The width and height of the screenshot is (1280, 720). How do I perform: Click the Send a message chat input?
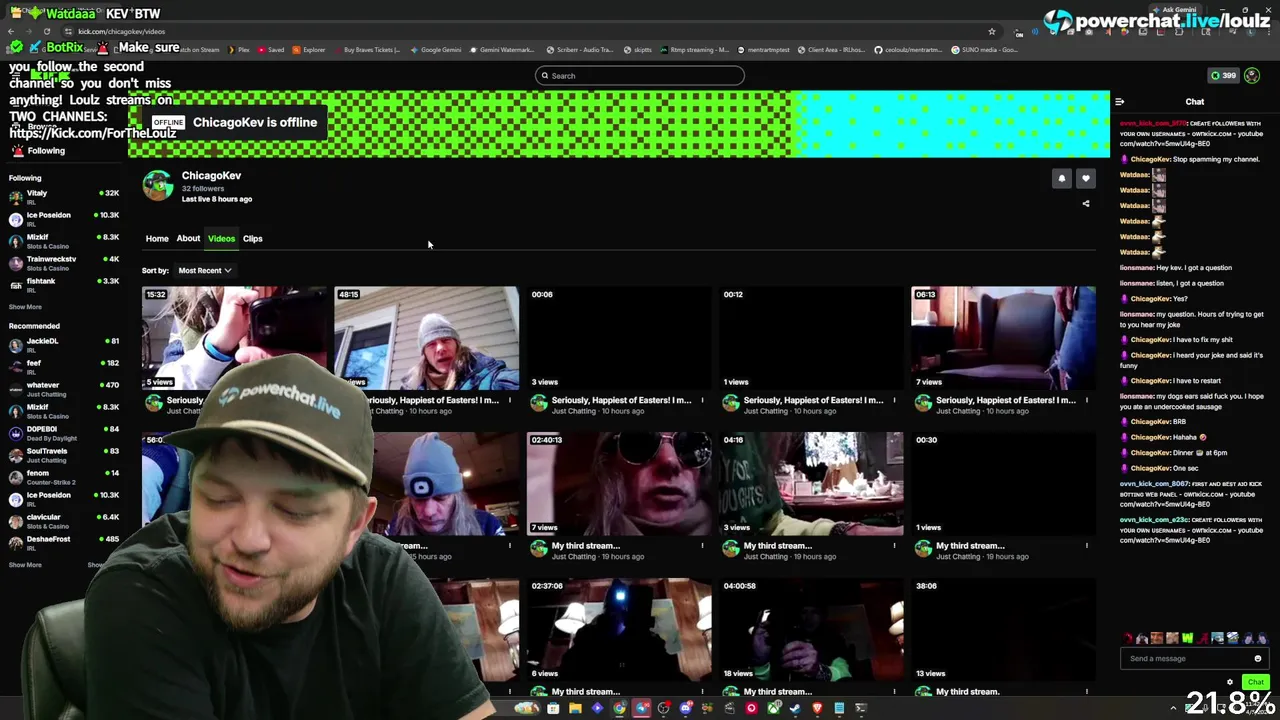point(1195,658)
